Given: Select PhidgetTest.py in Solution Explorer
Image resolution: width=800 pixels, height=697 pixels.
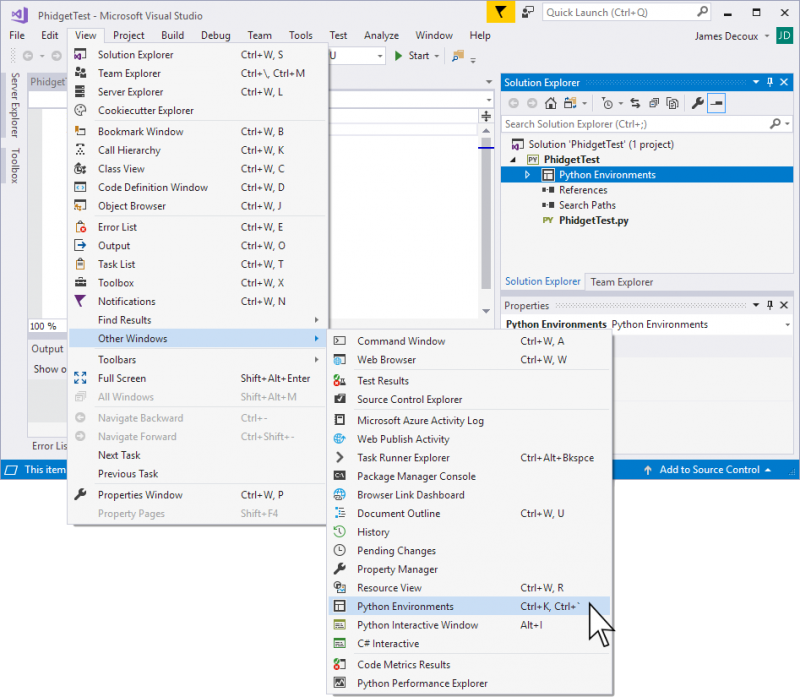Looking at the screenshot, I should tap(593, 220).
